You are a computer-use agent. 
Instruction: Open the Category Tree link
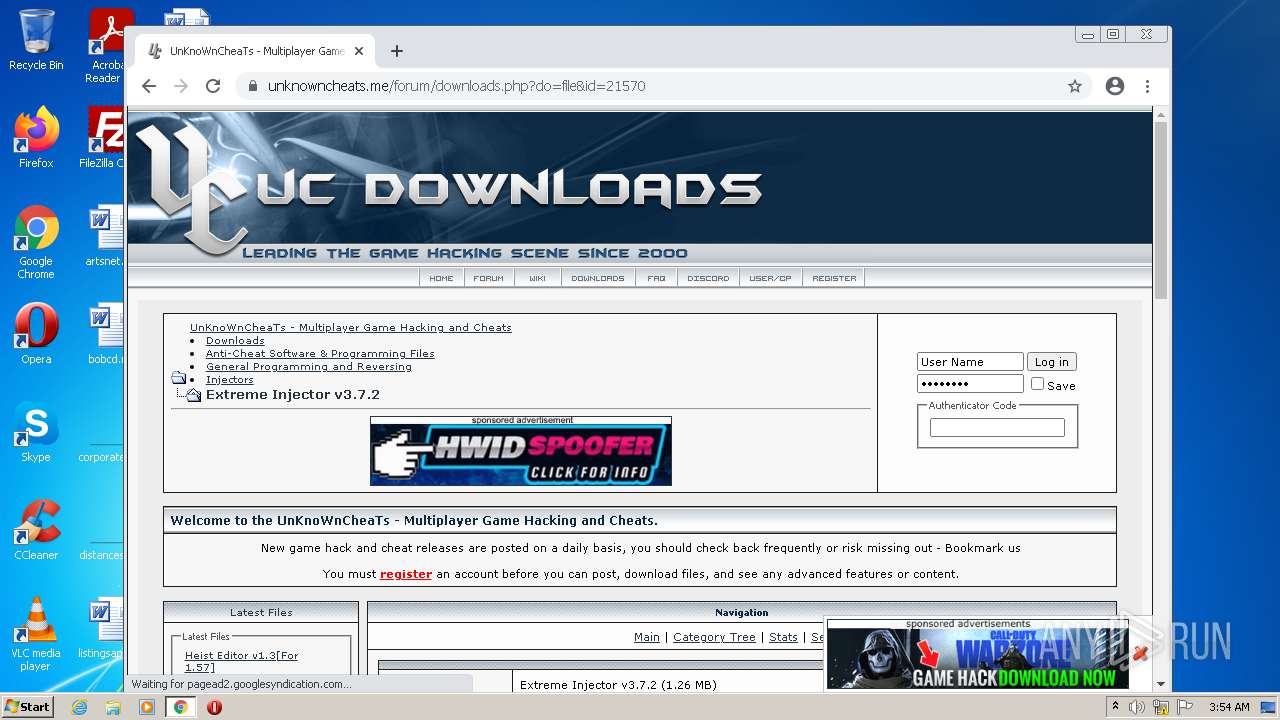[714, 637]
